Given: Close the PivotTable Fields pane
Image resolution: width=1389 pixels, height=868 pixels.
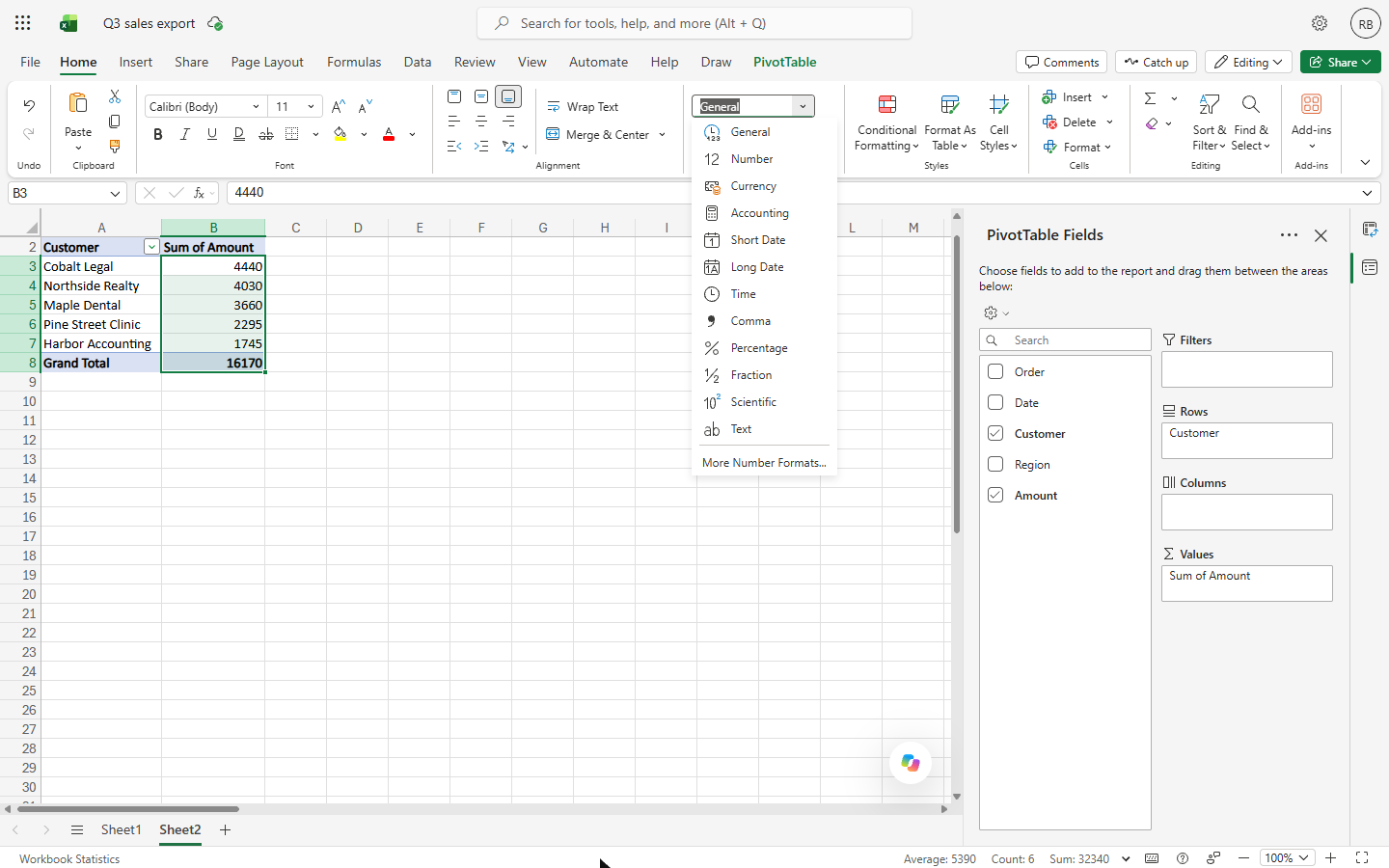Looking at the screenshot, I should pos(1320,236).
